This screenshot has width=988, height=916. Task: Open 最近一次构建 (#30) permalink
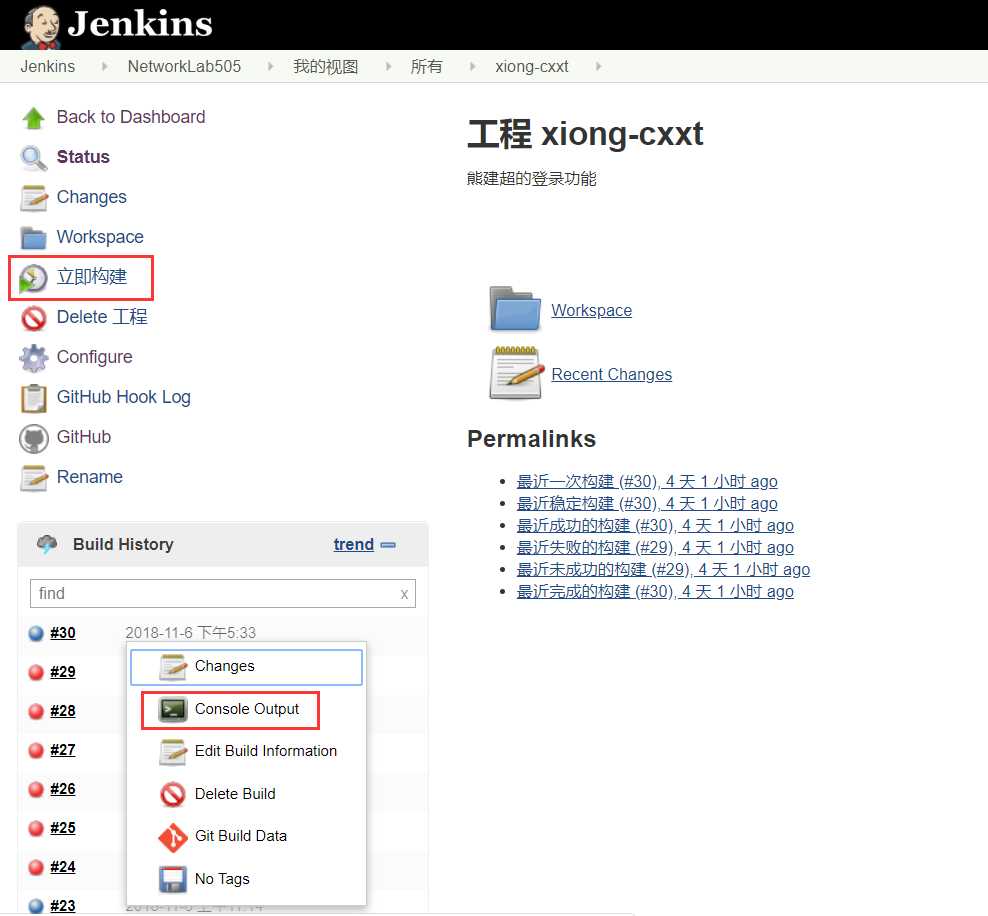tap(647, 482)
